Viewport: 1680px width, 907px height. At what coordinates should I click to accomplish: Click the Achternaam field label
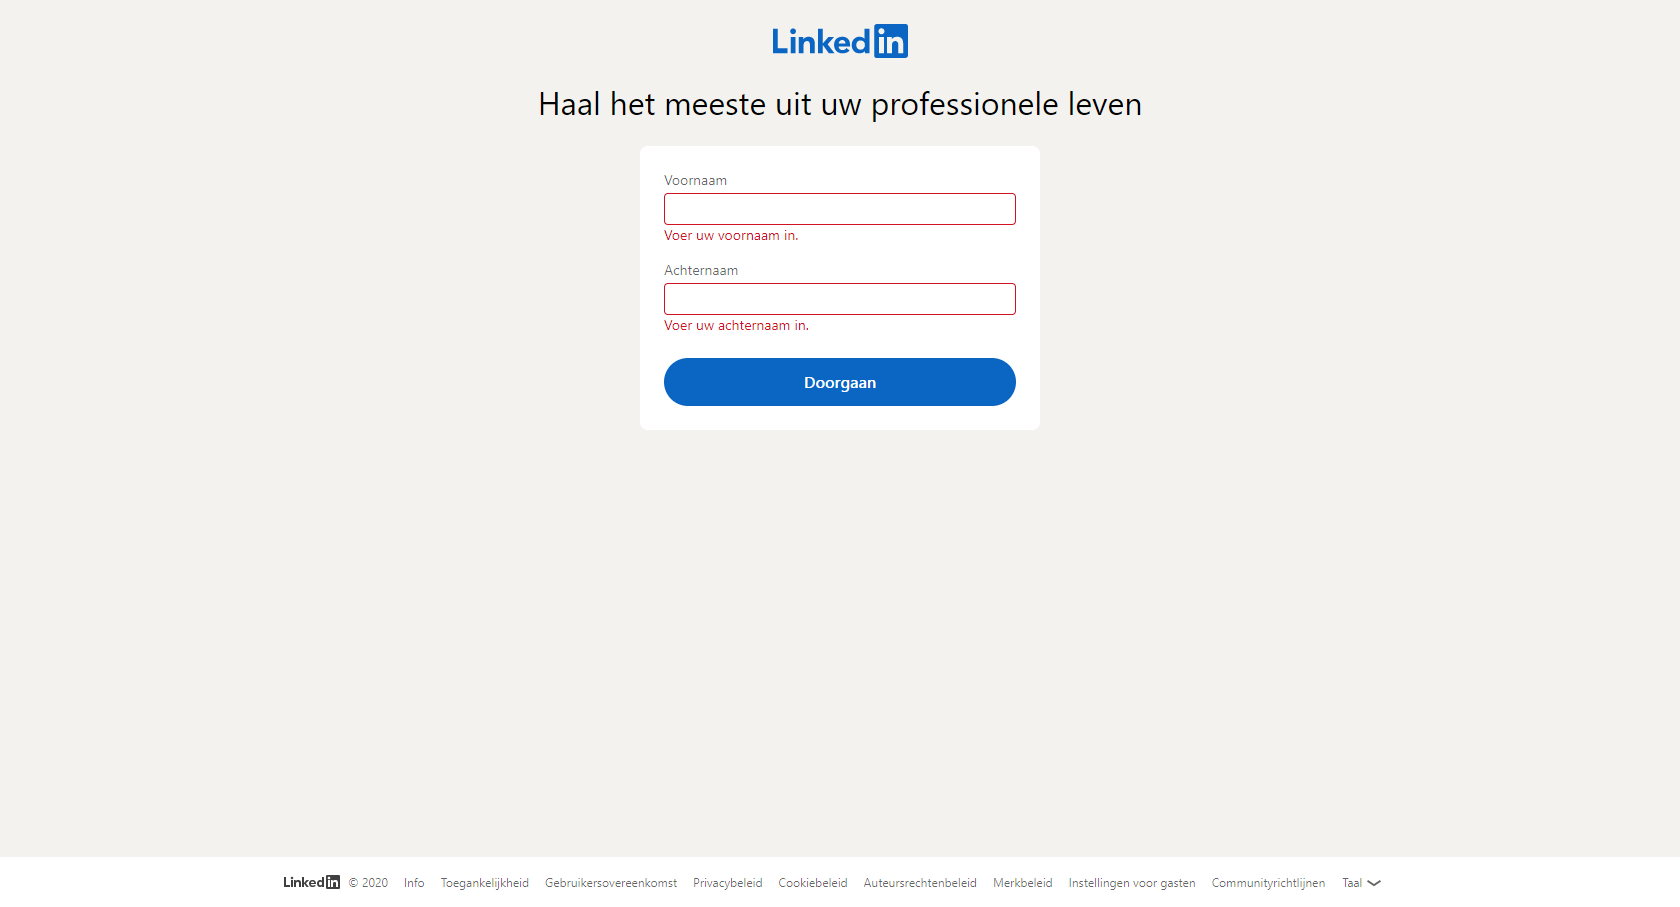pos(701,271)
